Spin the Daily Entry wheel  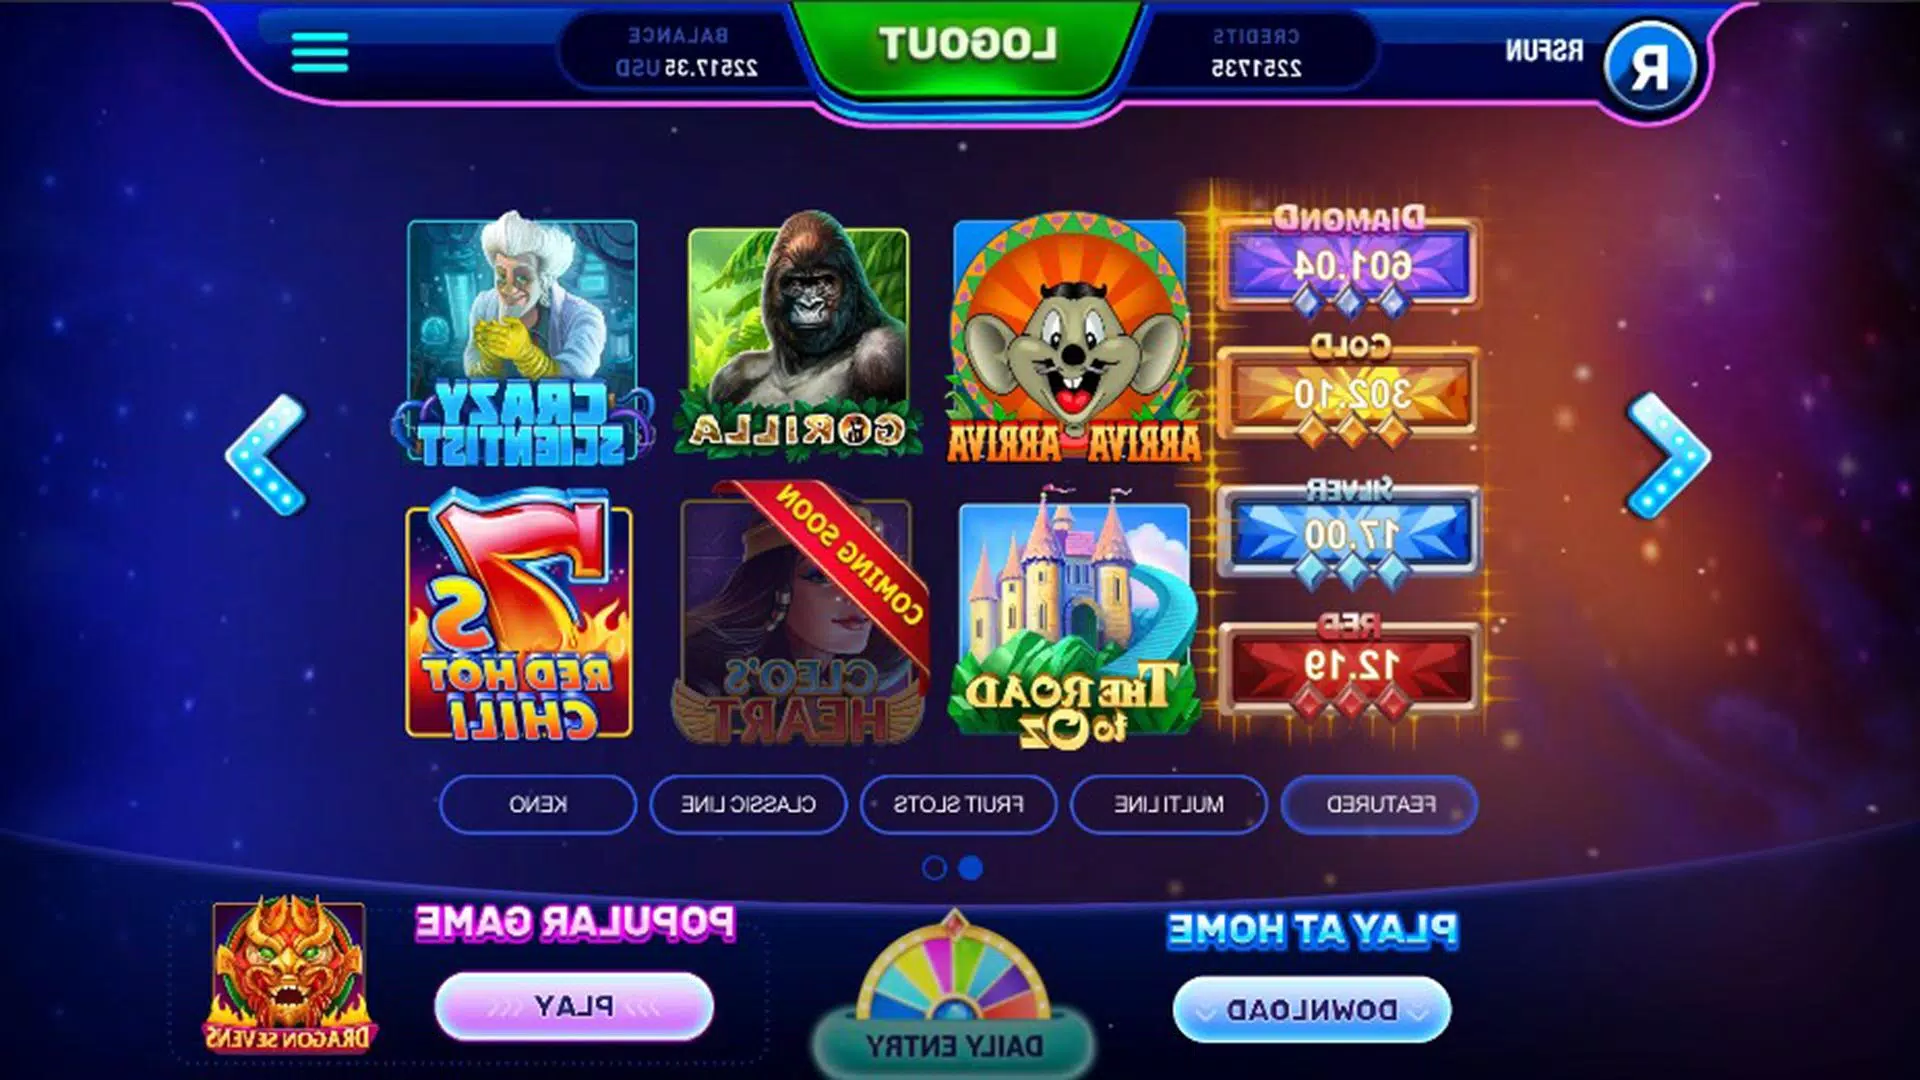coord(953,992)
